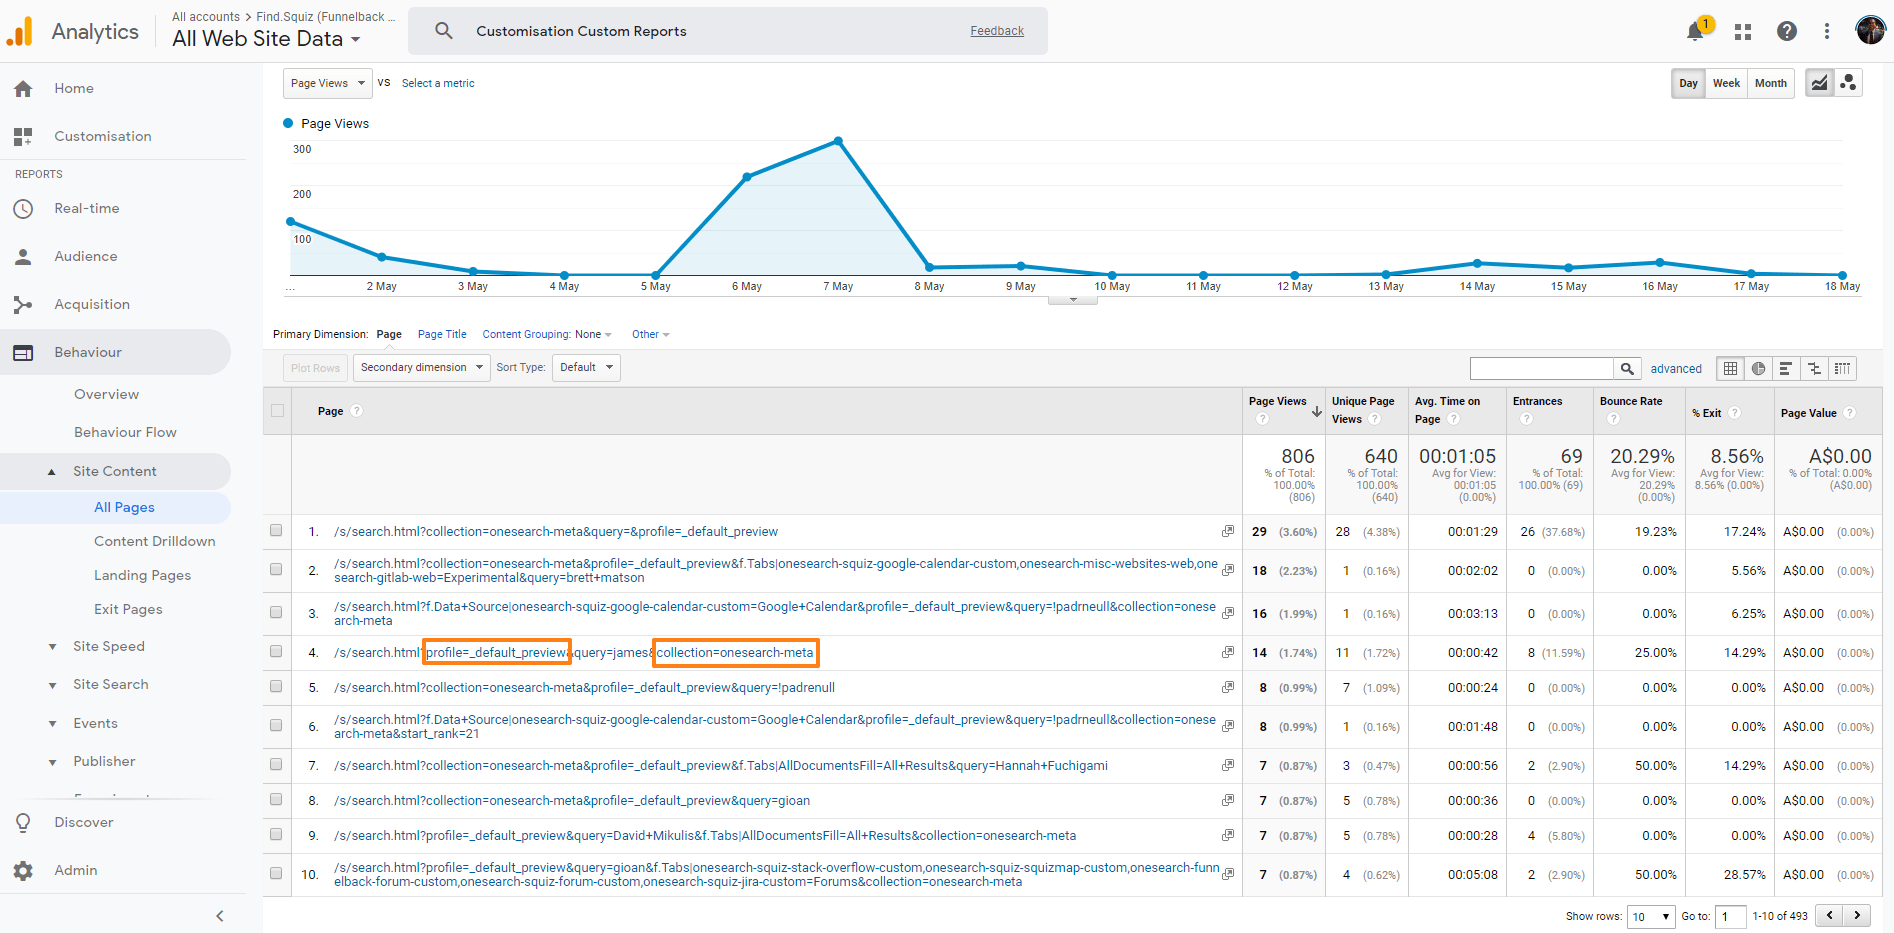This screenshot has height=933, width=1894.
Task: Open Google Analytics notifications bell
Action: 1692,31
